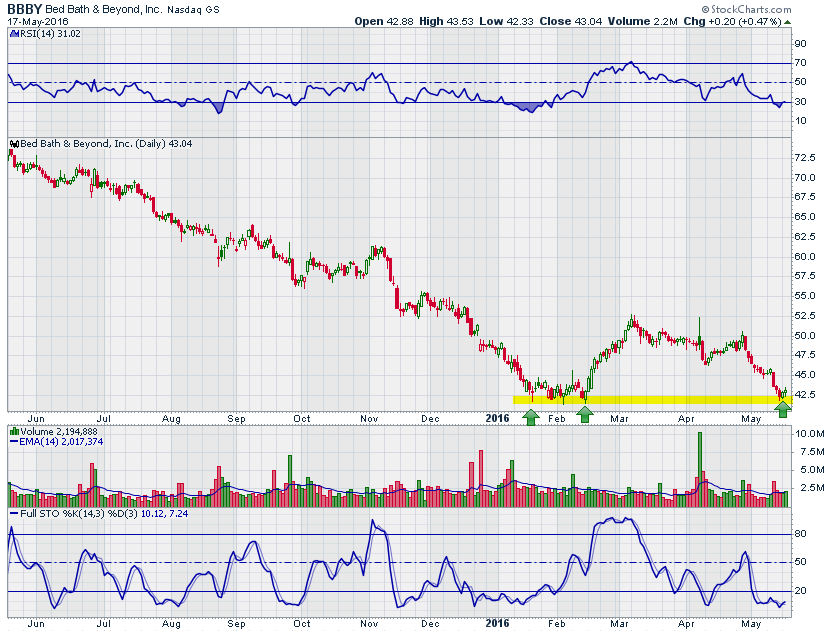Click the green up-triangle beside the Chg value
This screenshot has width=834, height=634.
point(788,22)
